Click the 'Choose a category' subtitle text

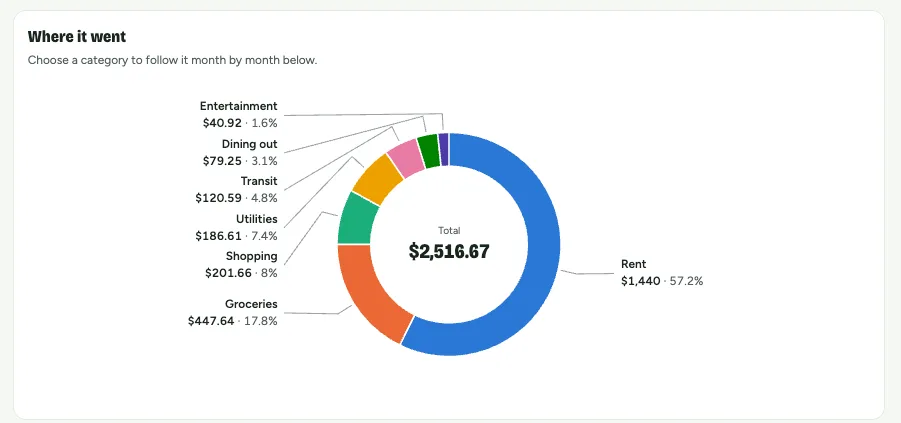point(172,60)
